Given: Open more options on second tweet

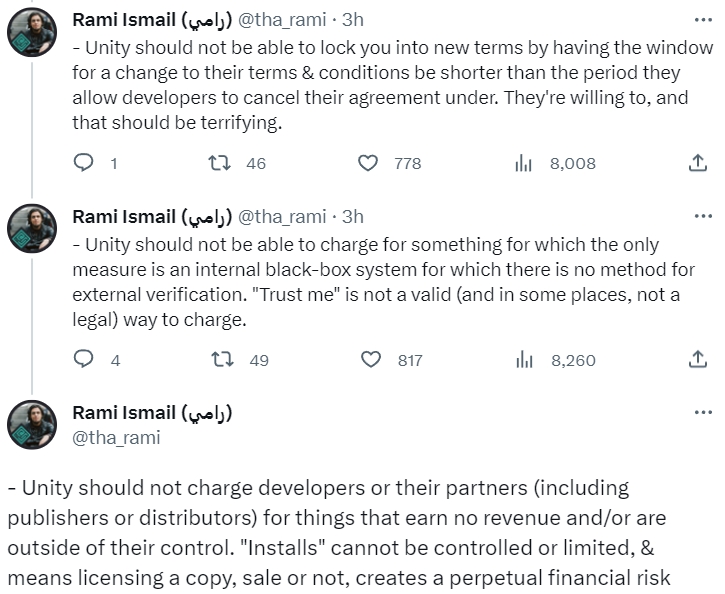Looking at the screenshot, I should click(703, 216).
